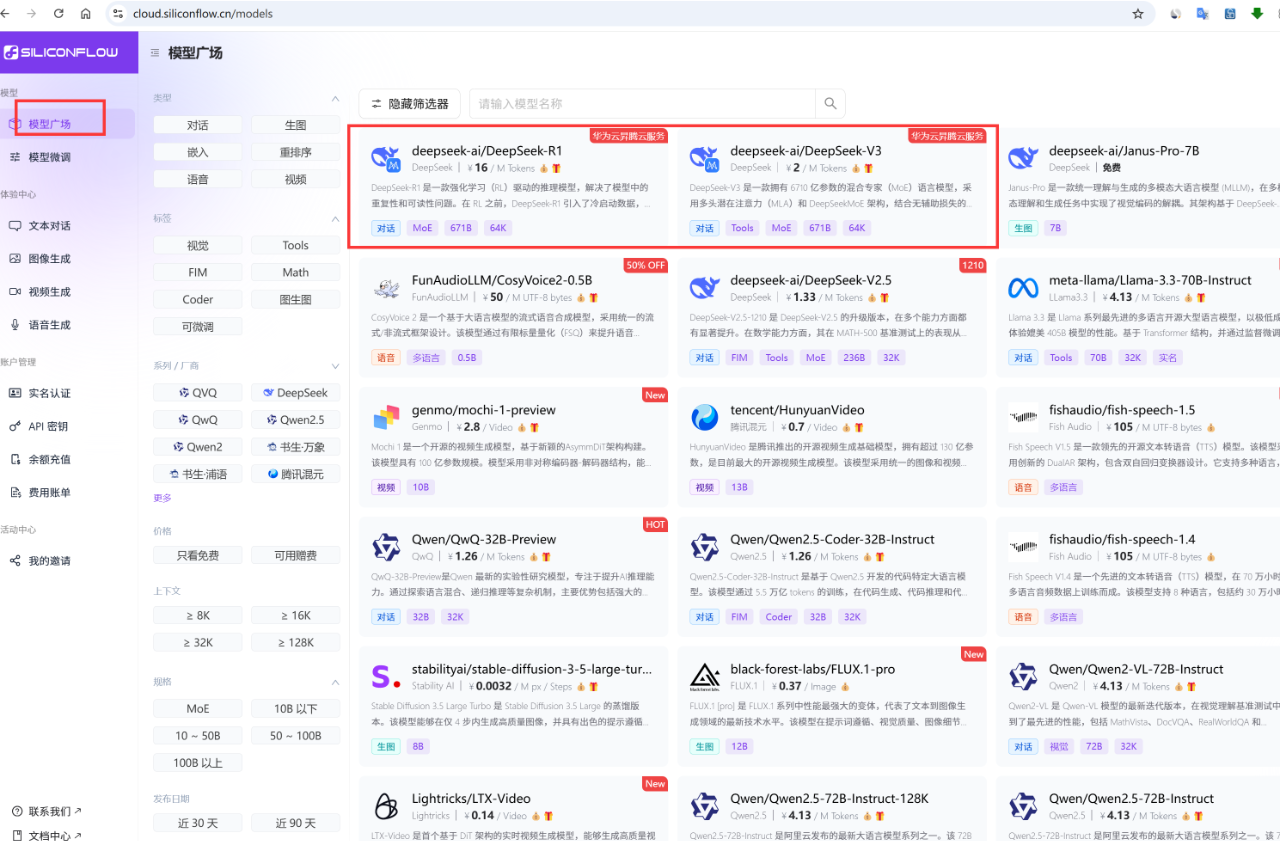The height and width of the screenshot is (841, 1280).
Task: Click the browser reload button
Action: click(x=58, y=14)
